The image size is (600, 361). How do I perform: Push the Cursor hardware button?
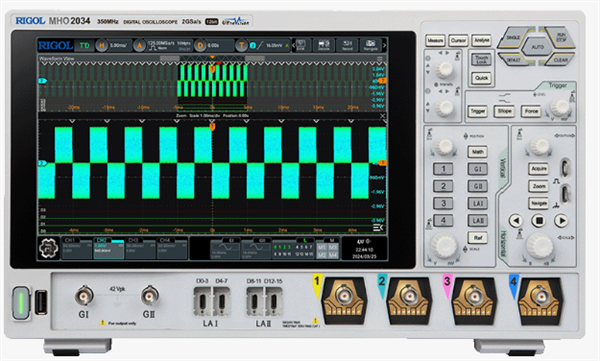tap(458, 40)
